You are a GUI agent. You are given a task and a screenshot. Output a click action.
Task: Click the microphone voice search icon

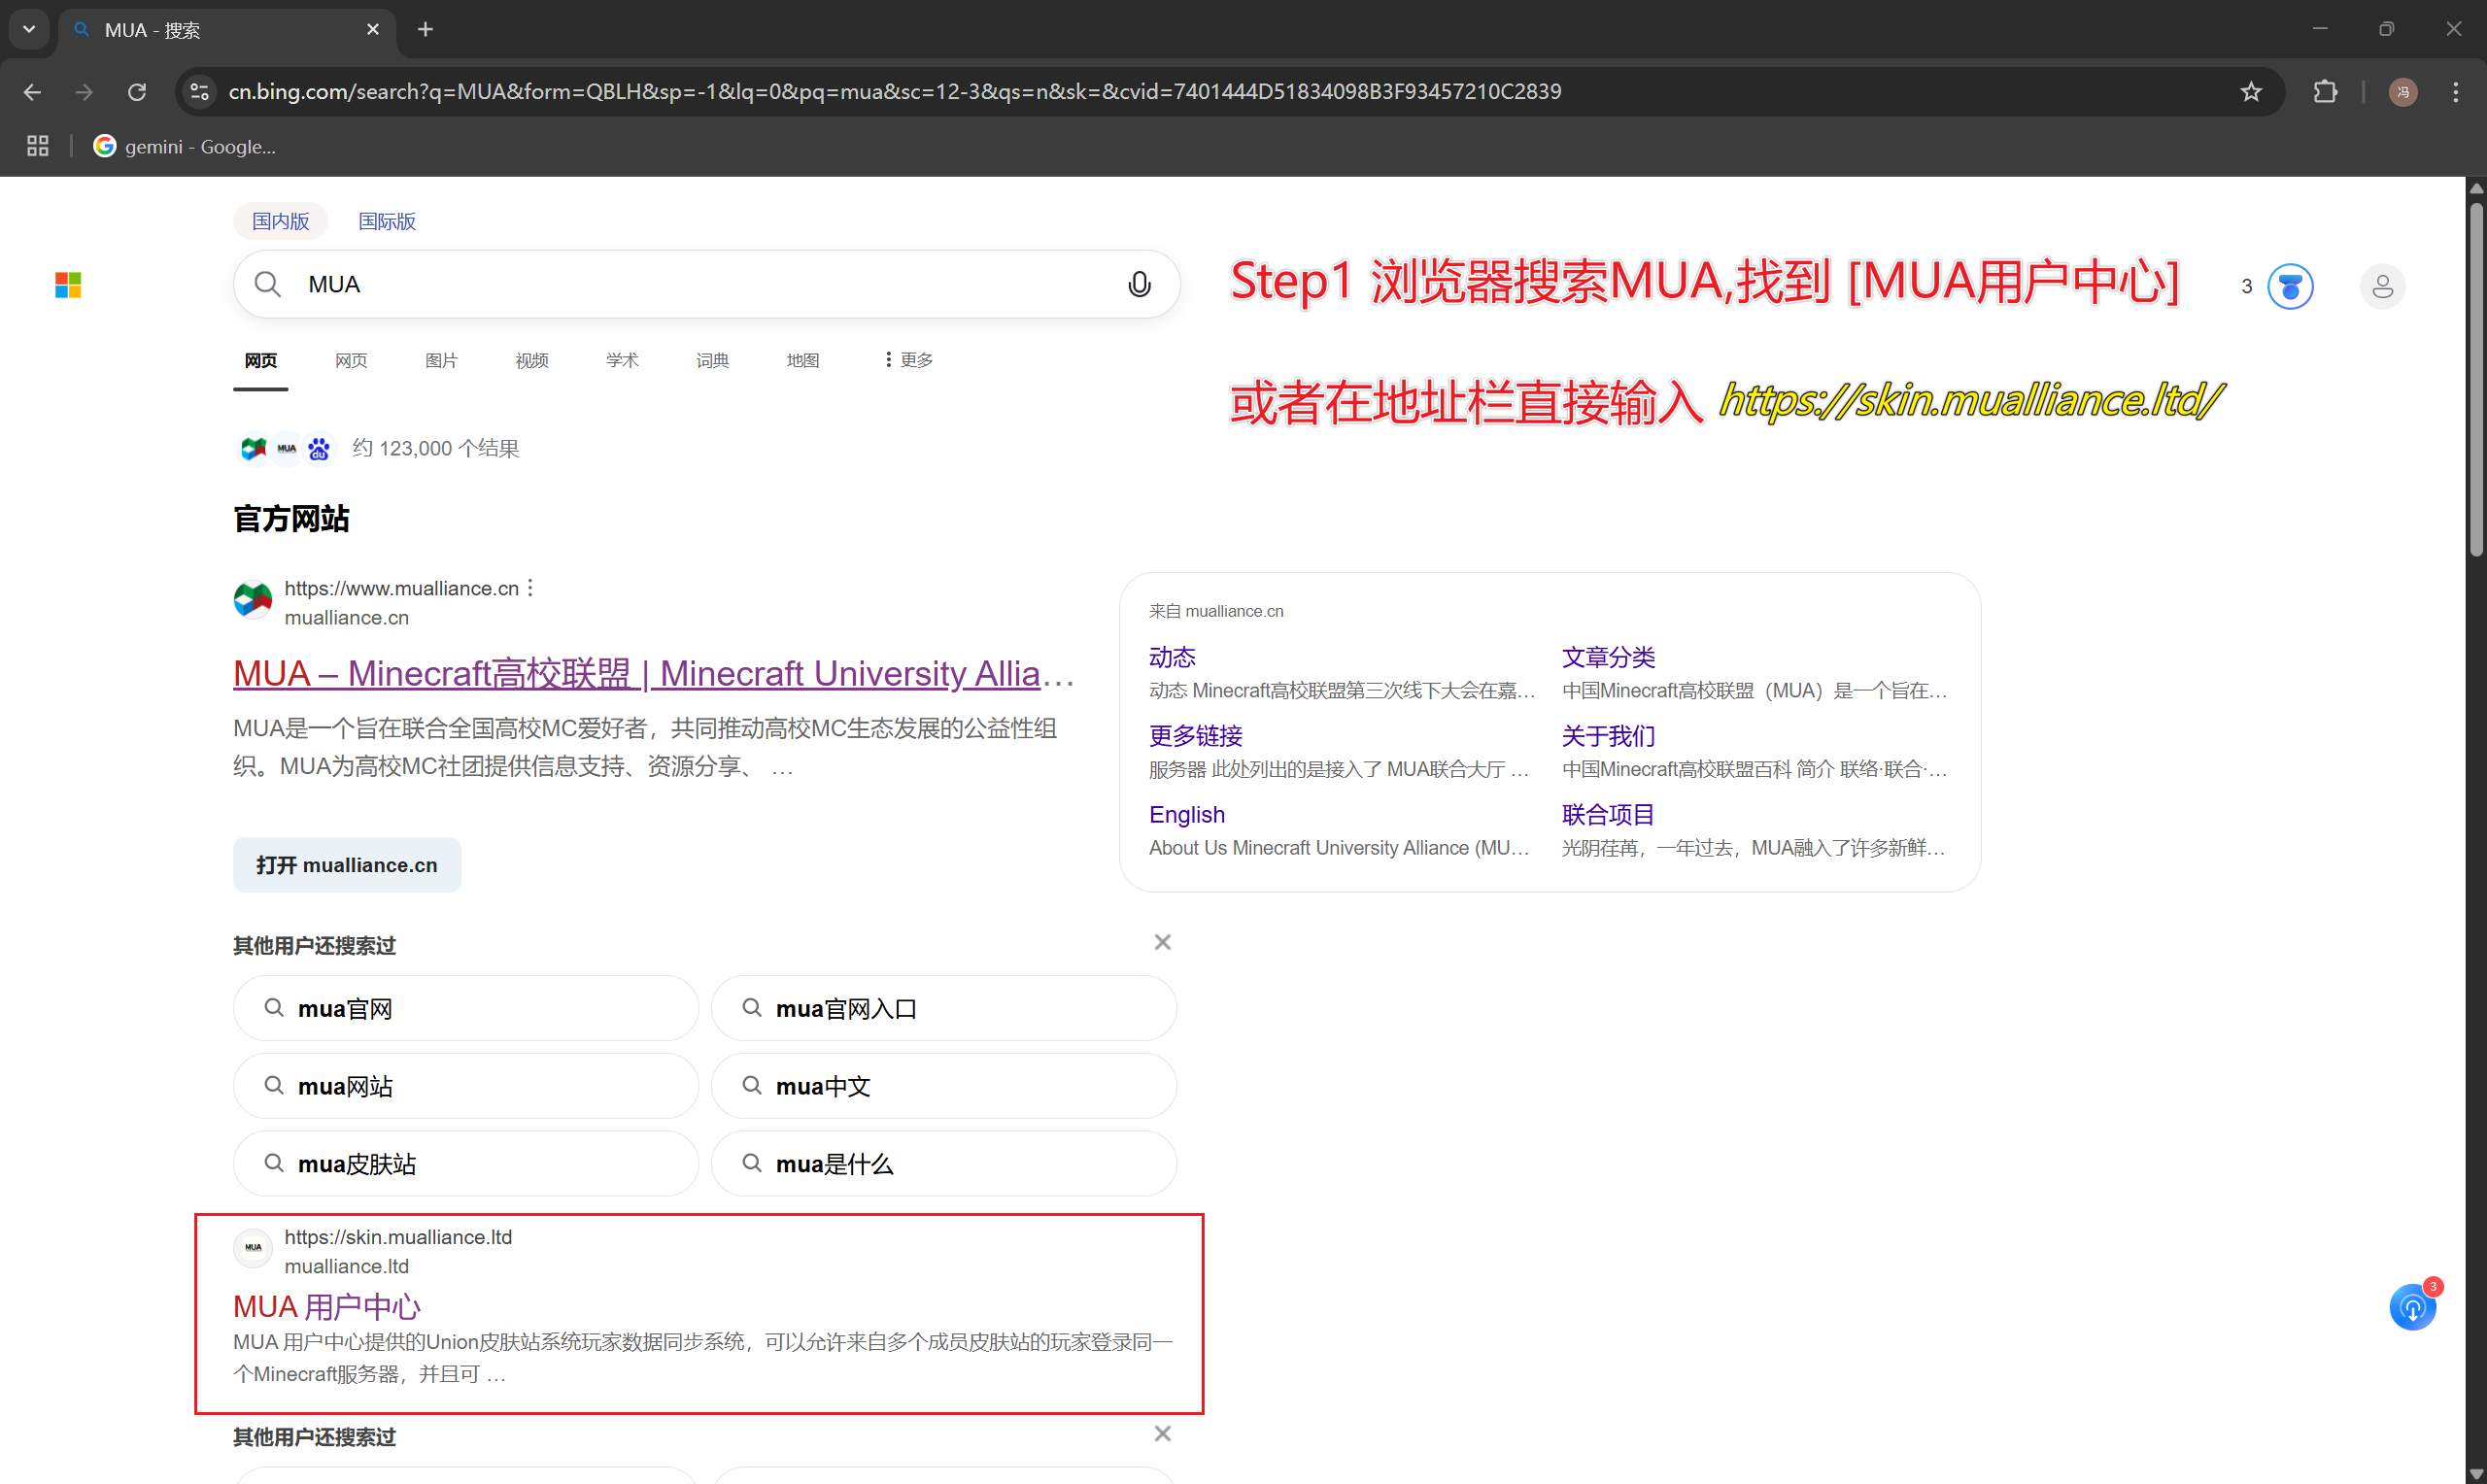(x=1139, y=285)
